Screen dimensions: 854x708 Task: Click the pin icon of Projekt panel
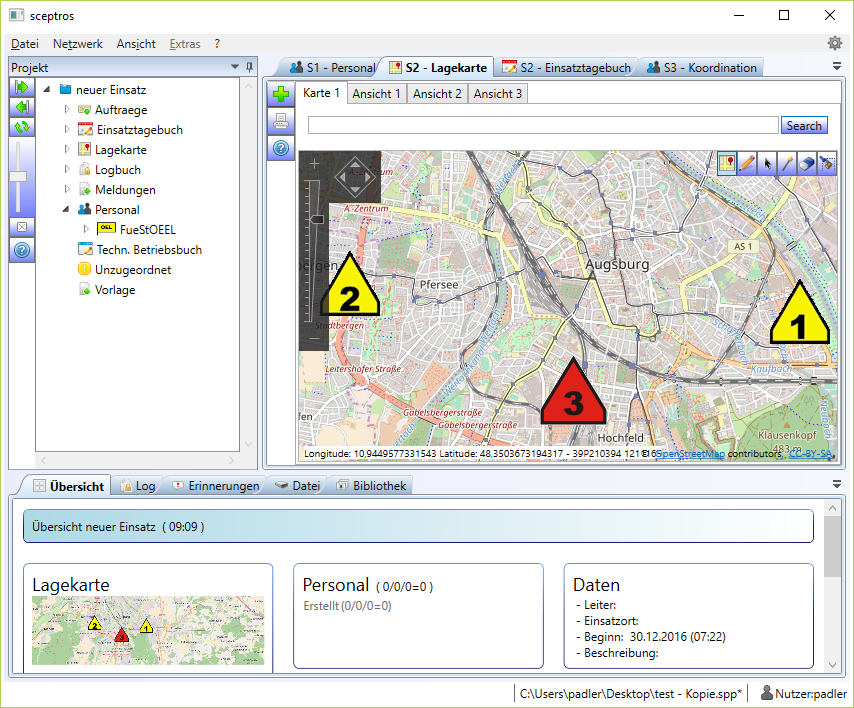coord(249,67)
